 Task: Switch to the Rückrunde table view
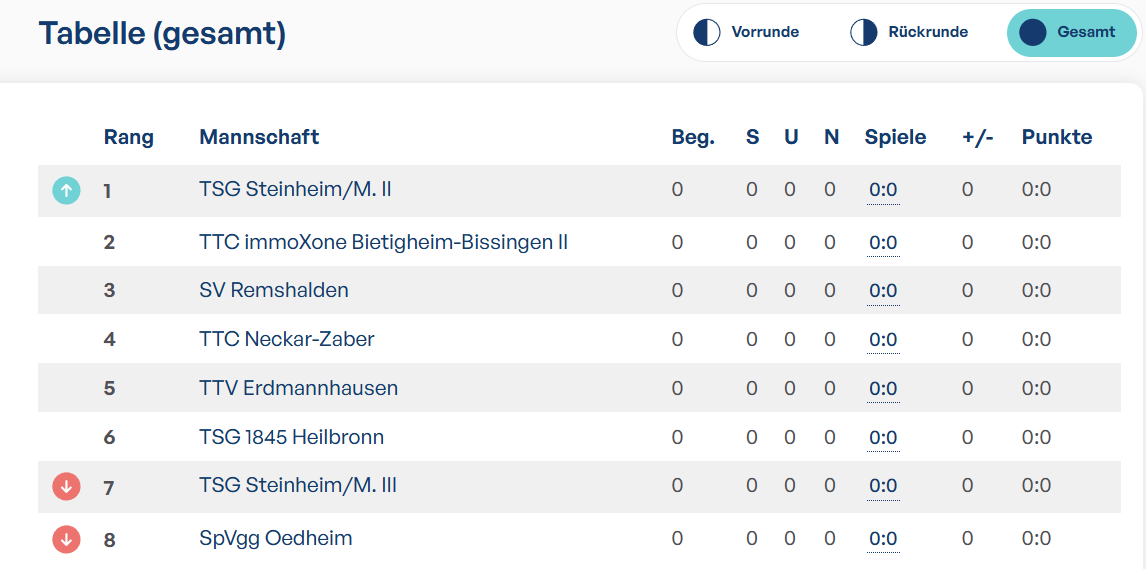click(909, 32)
